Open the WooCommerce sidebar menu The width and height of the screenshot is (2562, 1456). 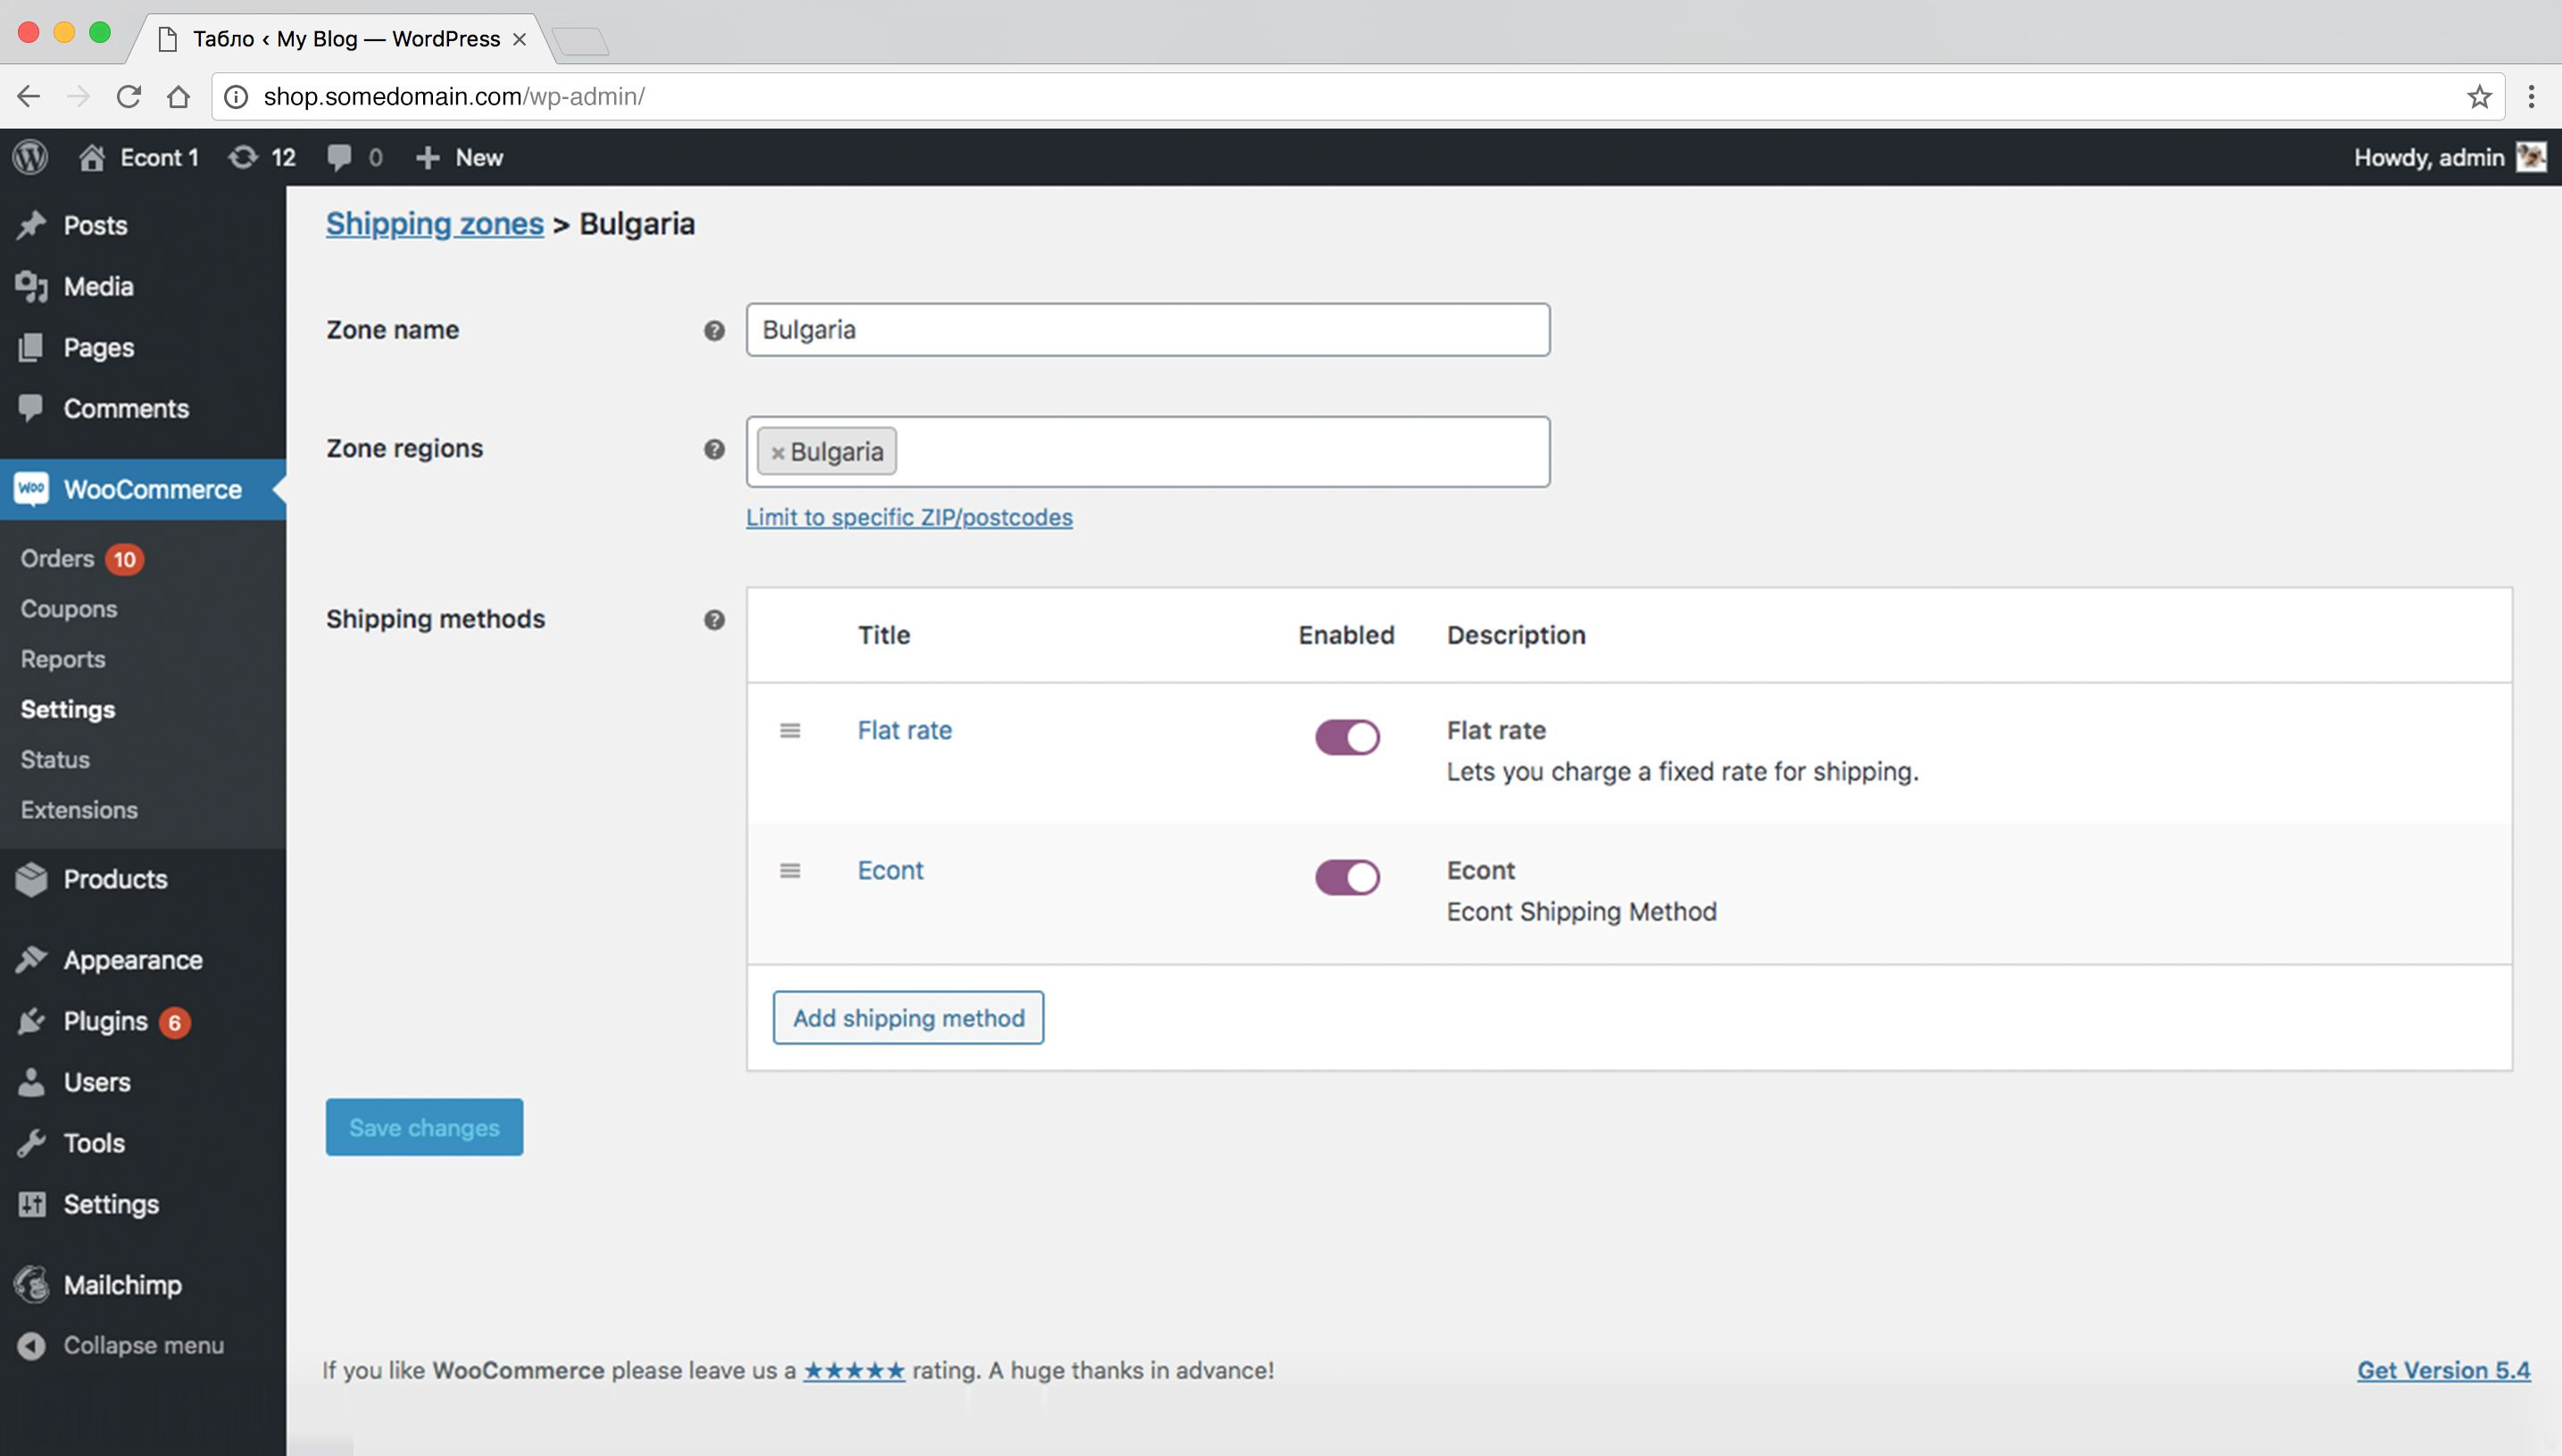click(143, 489)
